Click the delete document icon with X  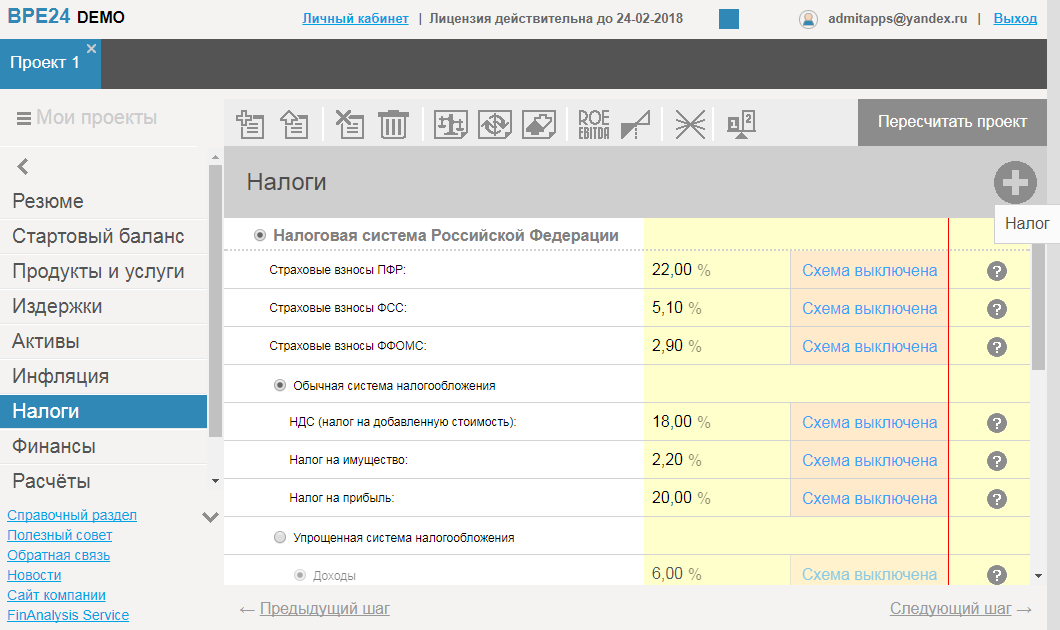pos(350,124)
